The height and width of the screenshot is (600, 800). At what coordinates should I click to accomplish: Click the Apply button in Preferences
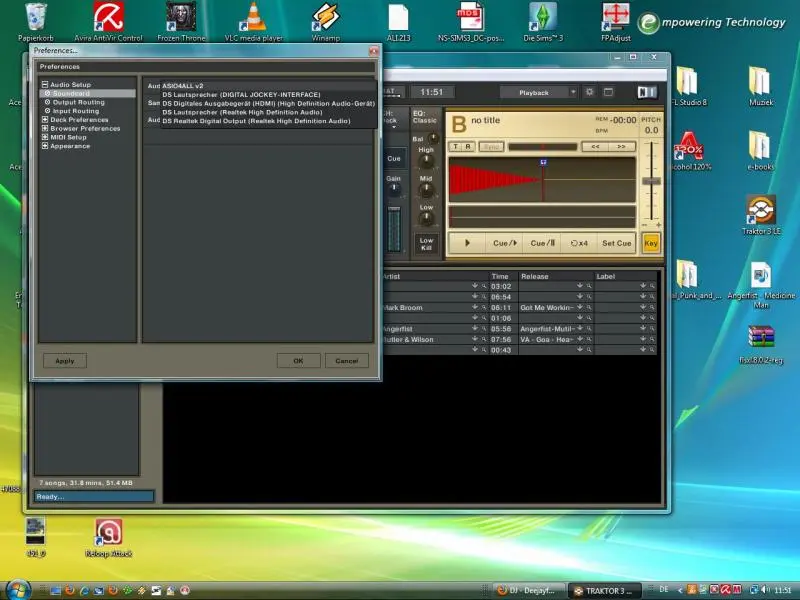coord(64,361)
